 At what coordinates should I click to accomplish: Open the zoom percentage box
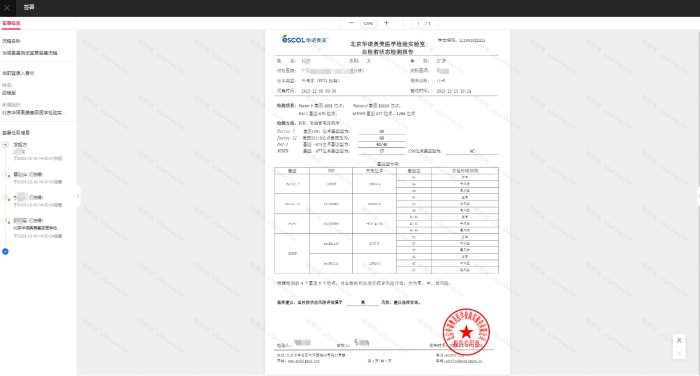coord(368,23)
